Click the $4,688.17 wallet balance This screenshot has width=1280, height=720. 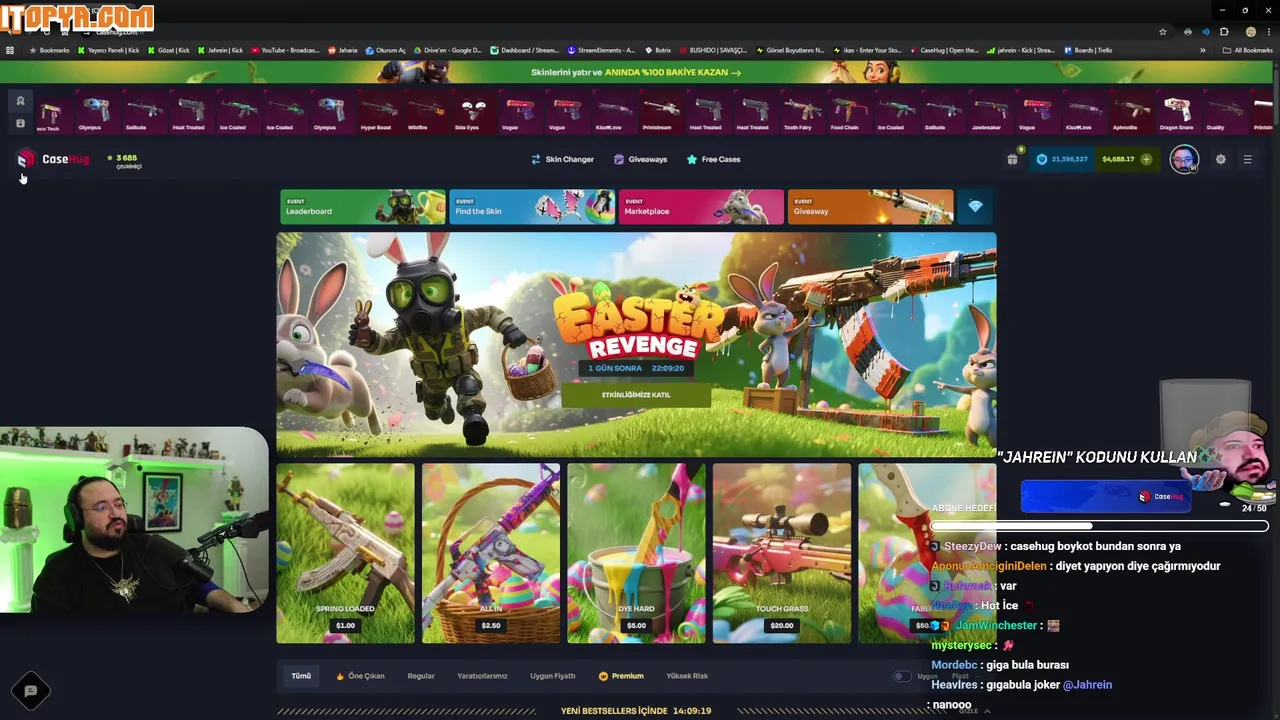(x=1118, y=159)
